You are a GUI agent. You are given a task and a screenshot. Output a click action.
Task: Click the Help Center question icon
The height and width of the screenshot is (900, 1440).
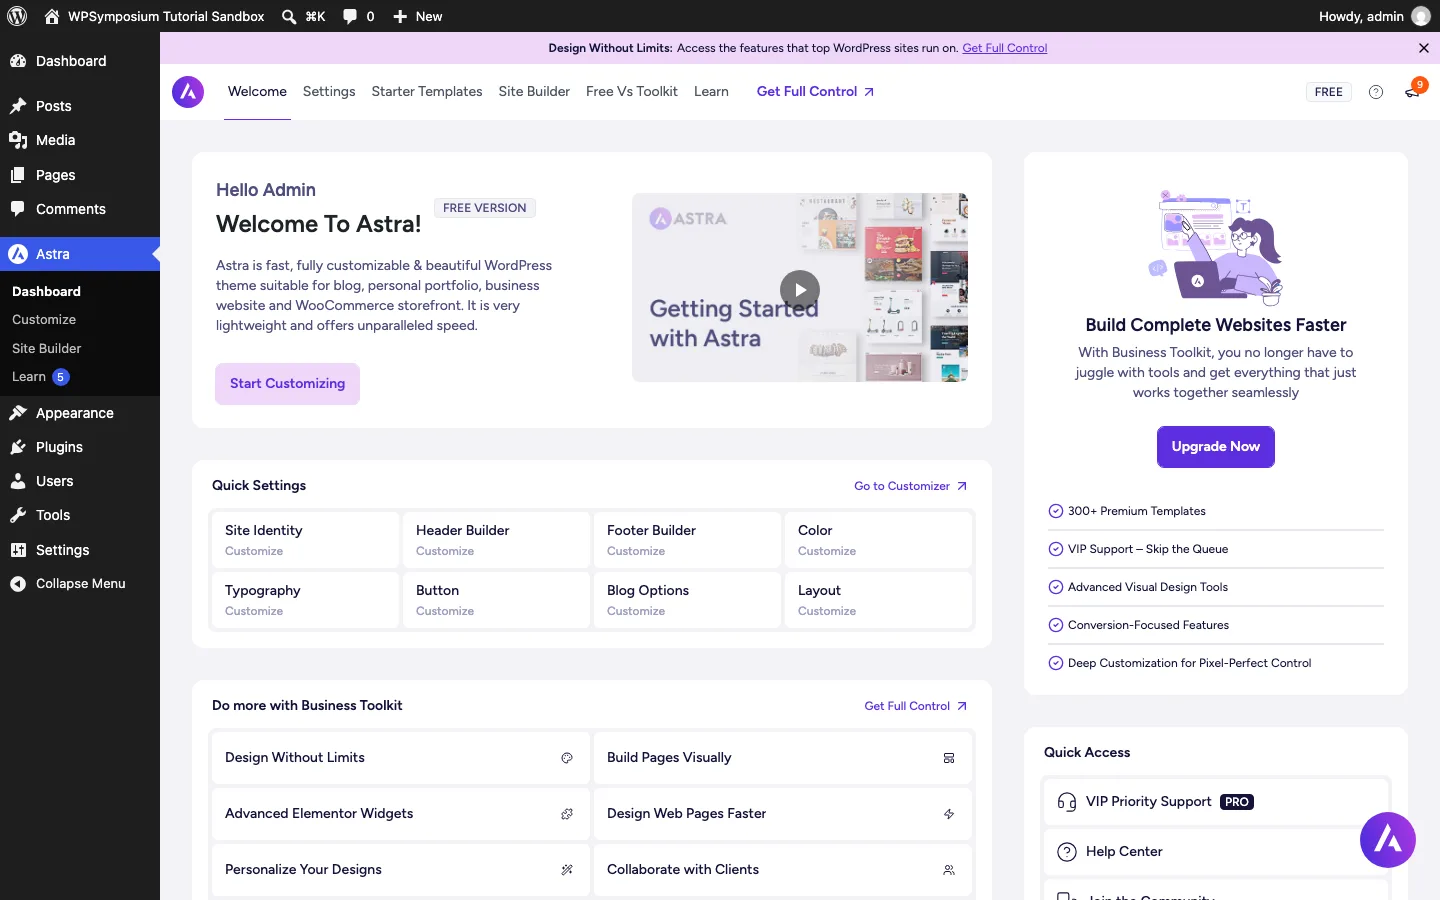tap(1067, 852)
